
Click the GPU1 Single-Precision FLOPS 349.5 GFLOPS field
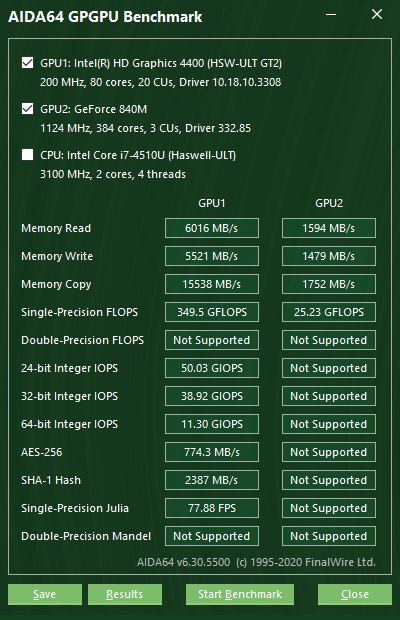[x=212, y=312]
